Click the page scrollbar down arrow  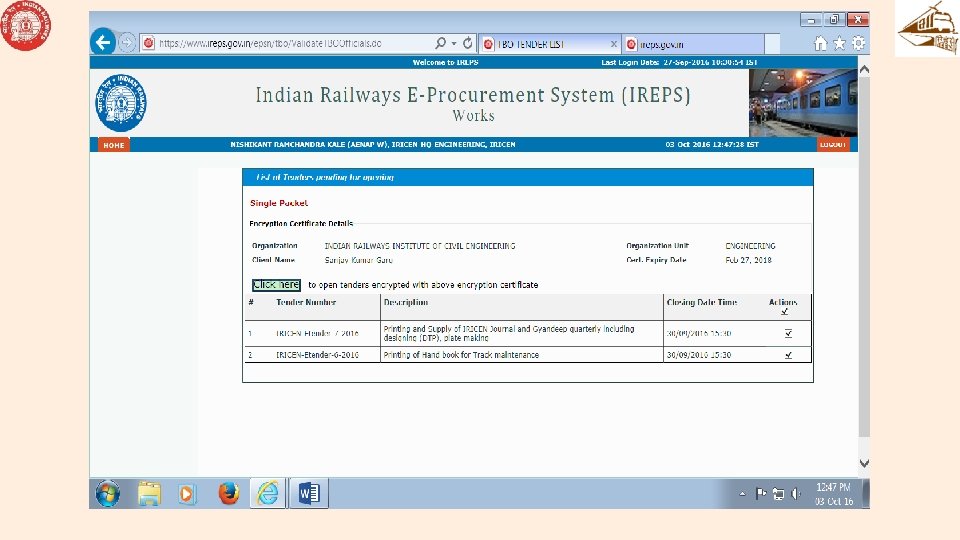(864, 463)
